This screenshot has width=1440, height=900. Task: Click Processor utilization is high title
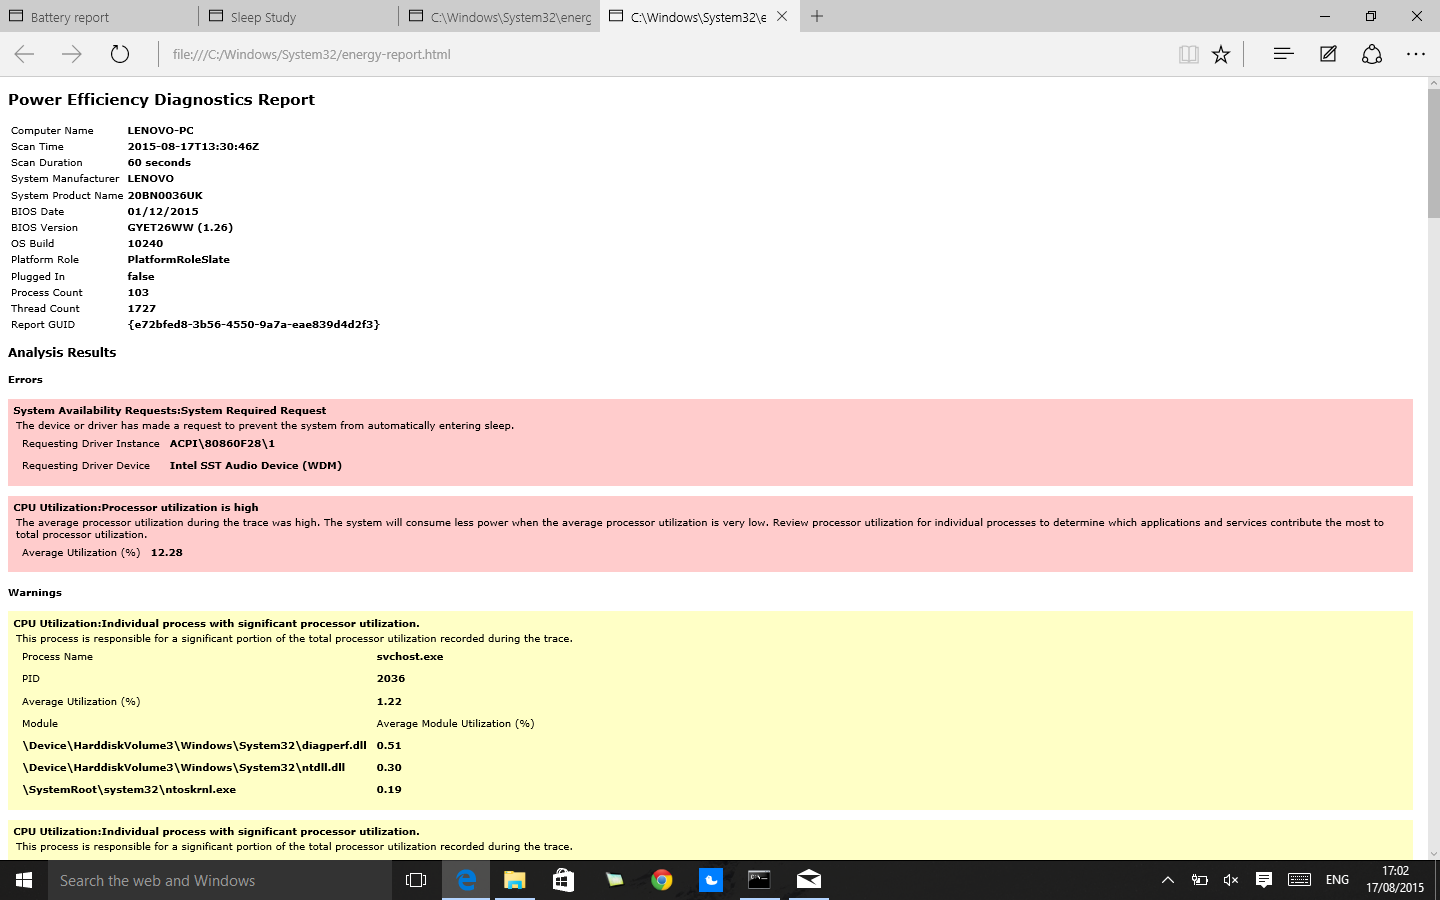click(x=136, y=507)
